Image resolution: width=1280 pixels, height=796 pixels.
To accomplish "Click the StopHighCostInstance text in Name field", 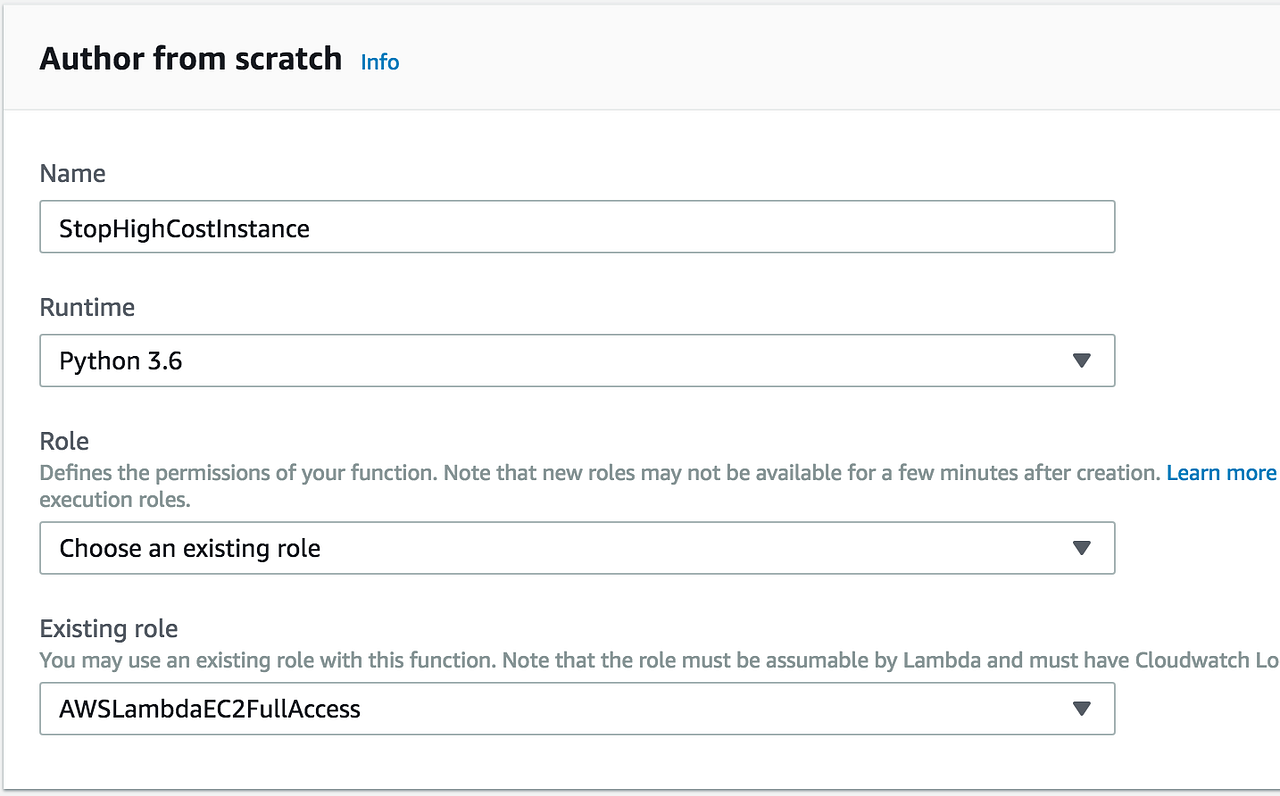I will click(x=185, y=229).
